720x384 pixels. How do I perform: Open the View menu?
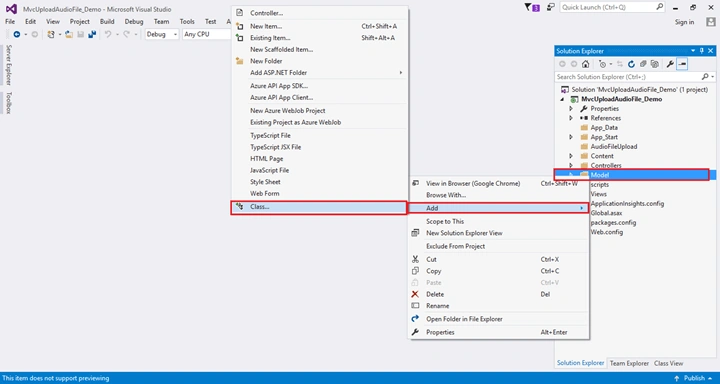click(53, 22)
